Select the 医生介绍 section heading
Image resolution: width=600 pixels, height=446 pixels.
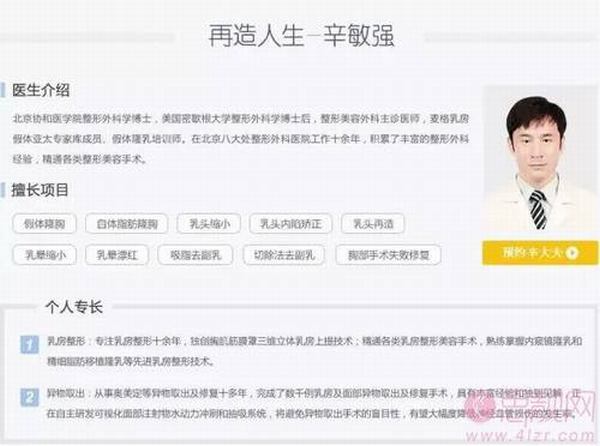[x=41, y=90]
